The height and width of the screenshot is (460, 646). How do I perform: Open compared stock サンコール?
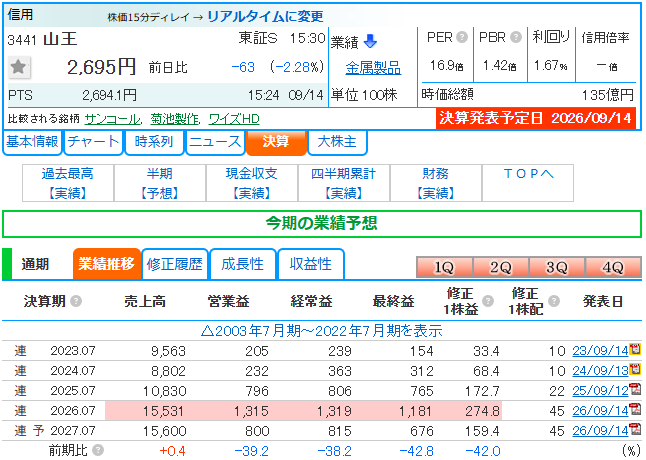tap(112, 119)
